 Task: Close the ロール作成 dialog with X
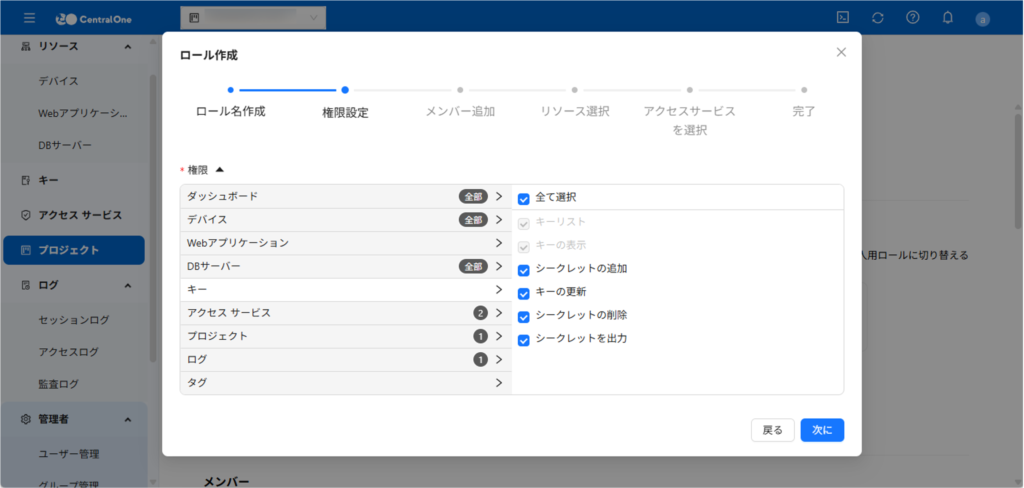point(841,52)
